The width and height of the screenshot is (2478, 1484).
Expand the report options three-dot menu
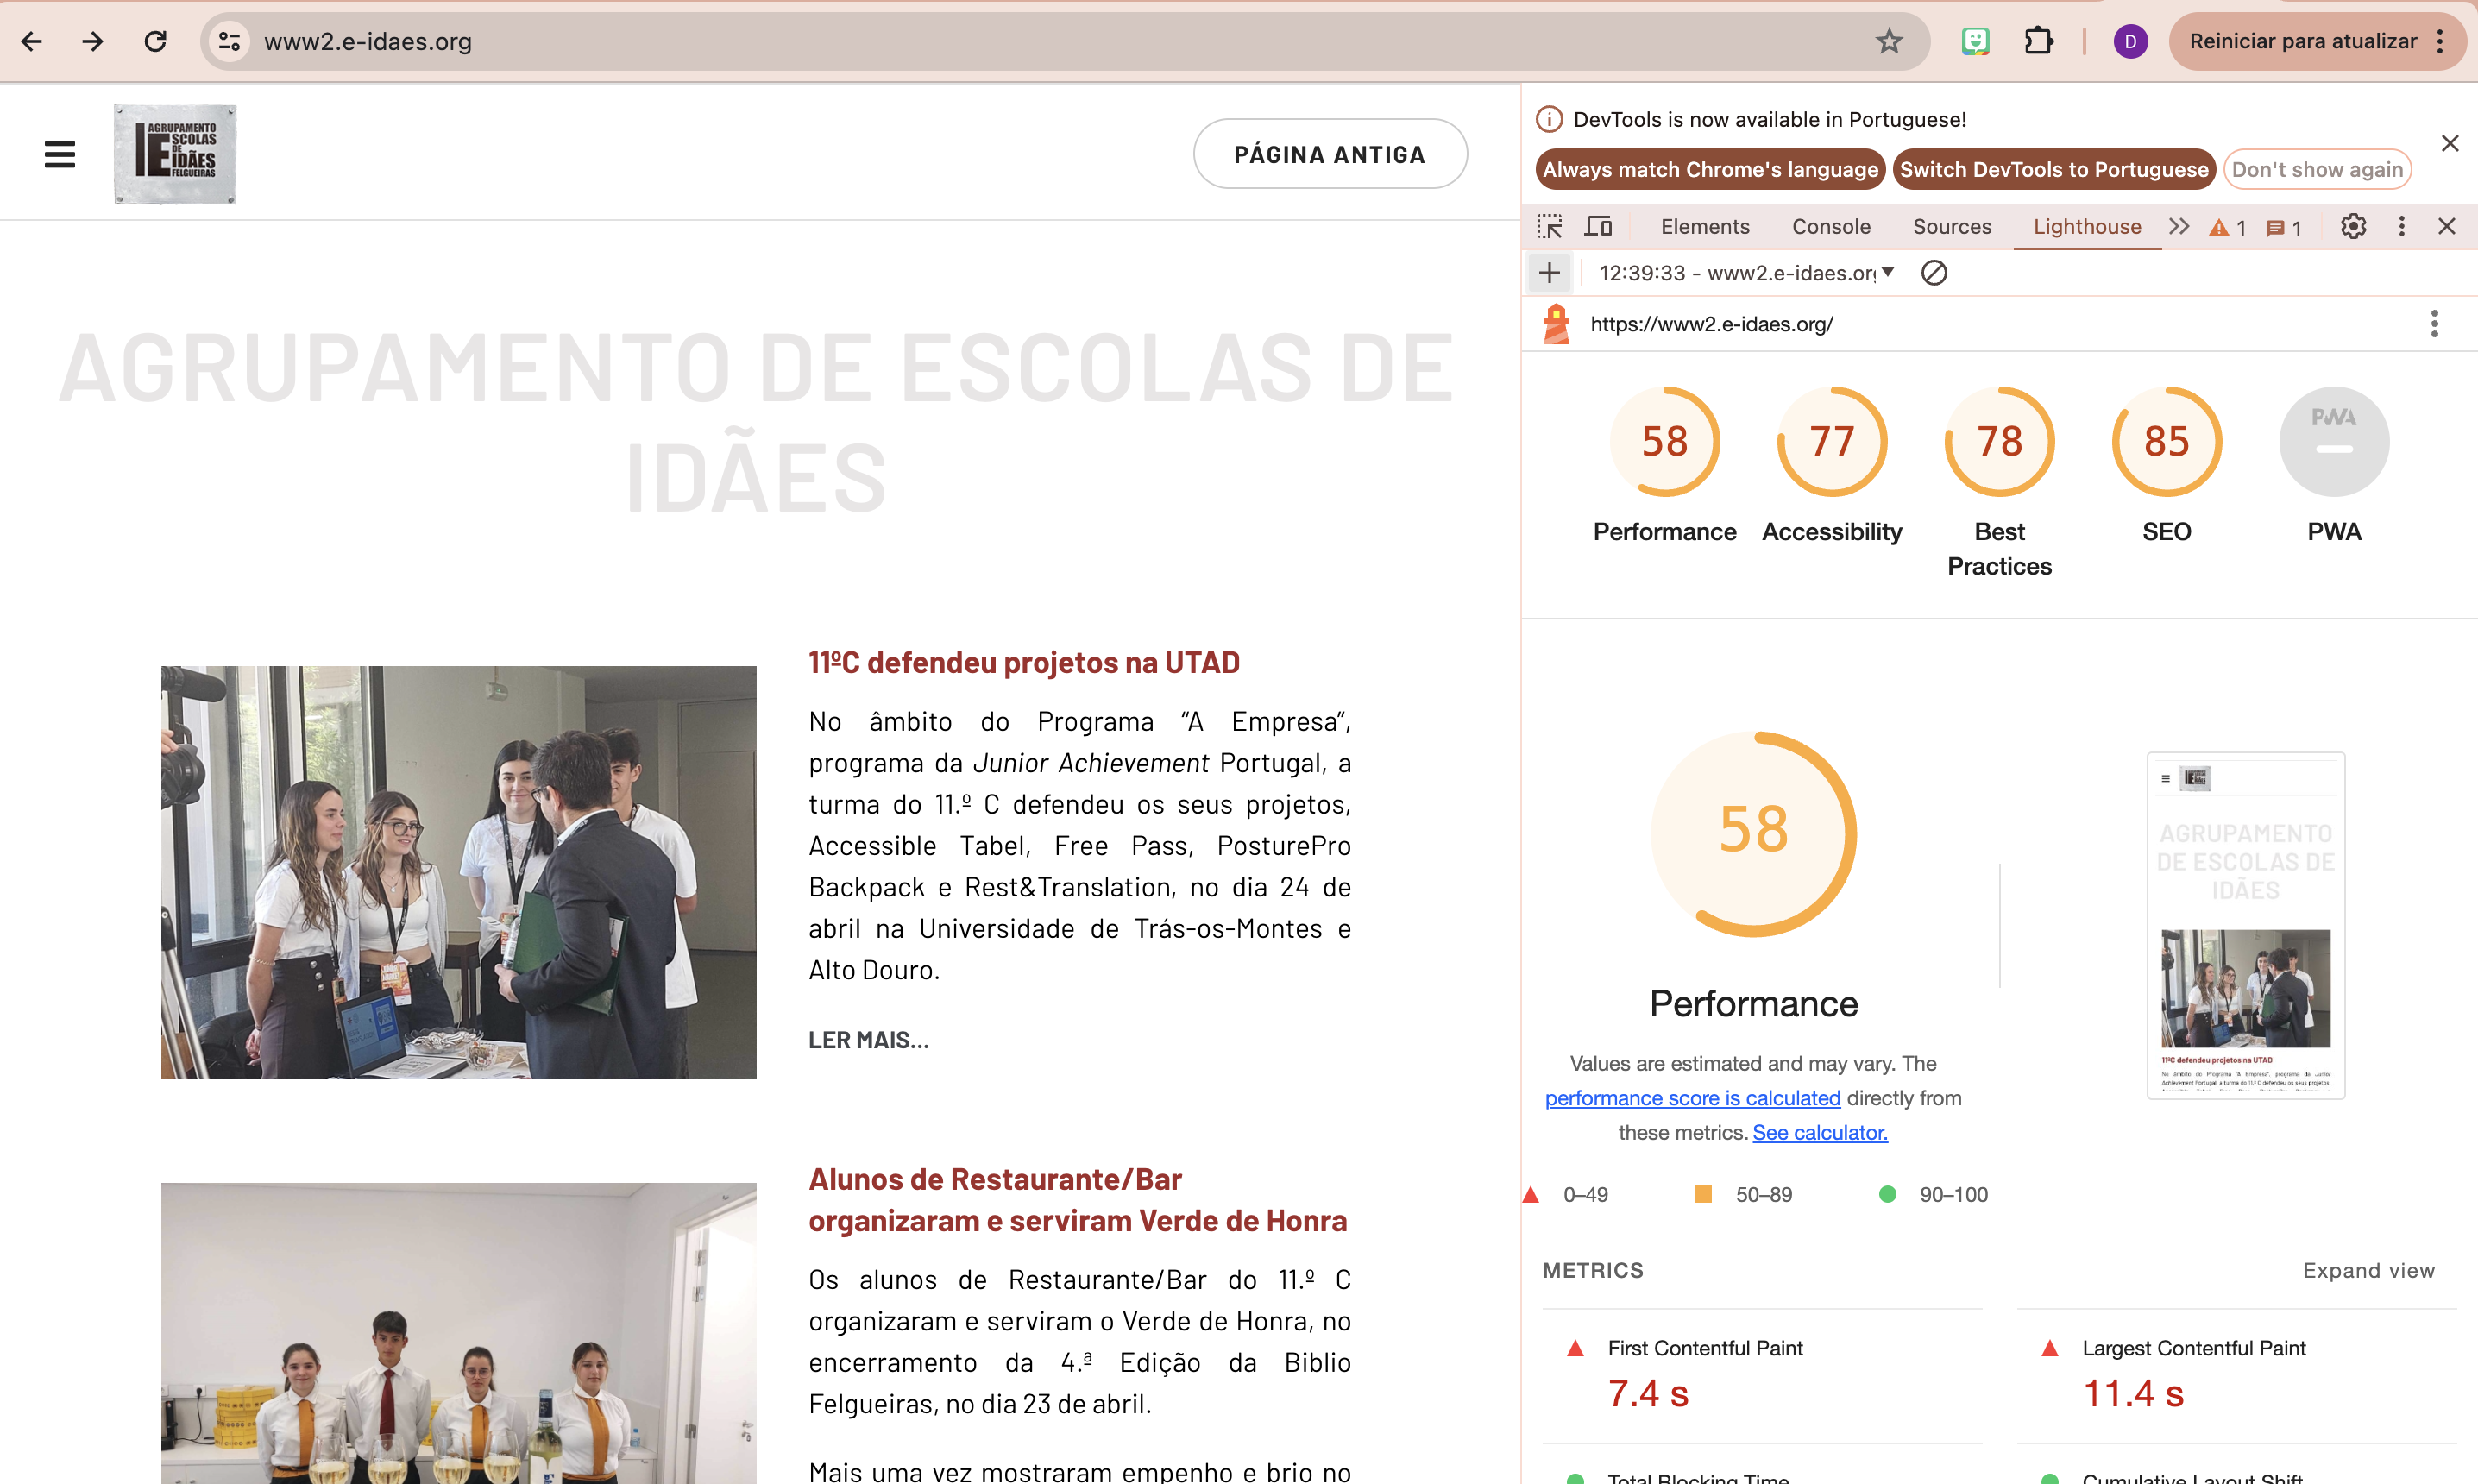coord(2435,323)
